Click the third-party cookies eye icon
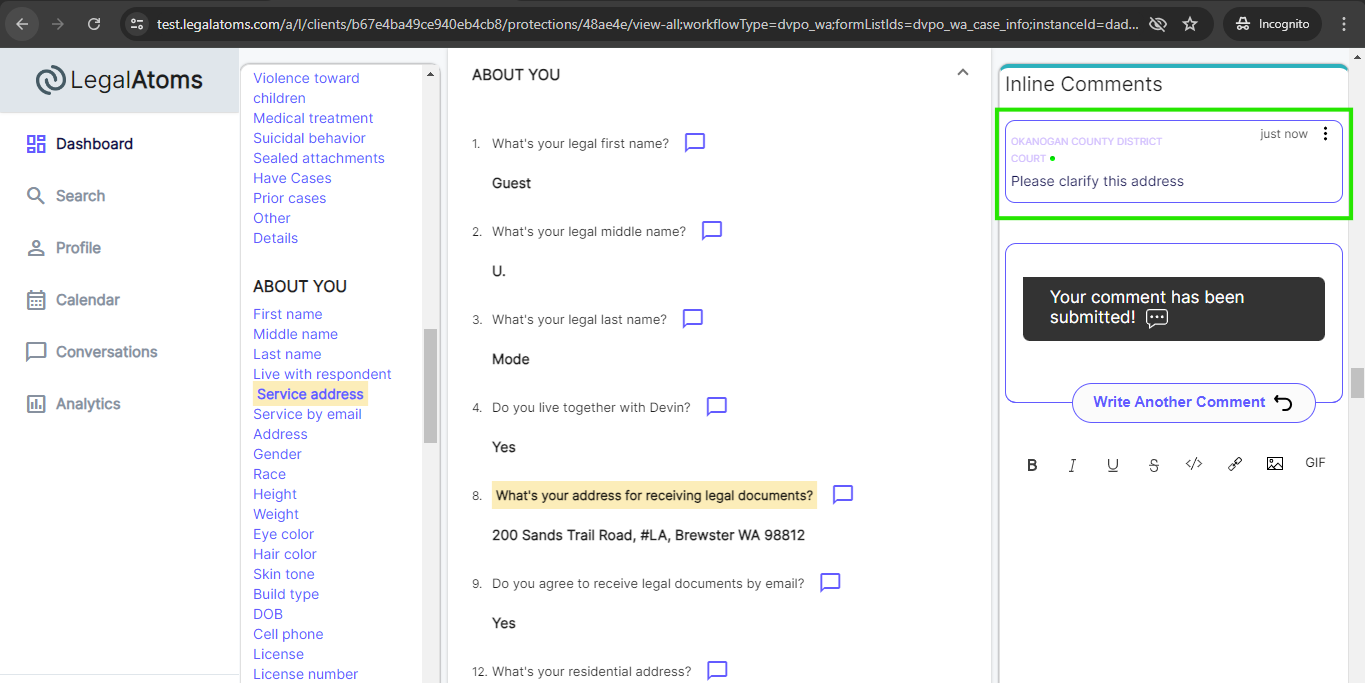1365x683 pixels. [1158, 24]
